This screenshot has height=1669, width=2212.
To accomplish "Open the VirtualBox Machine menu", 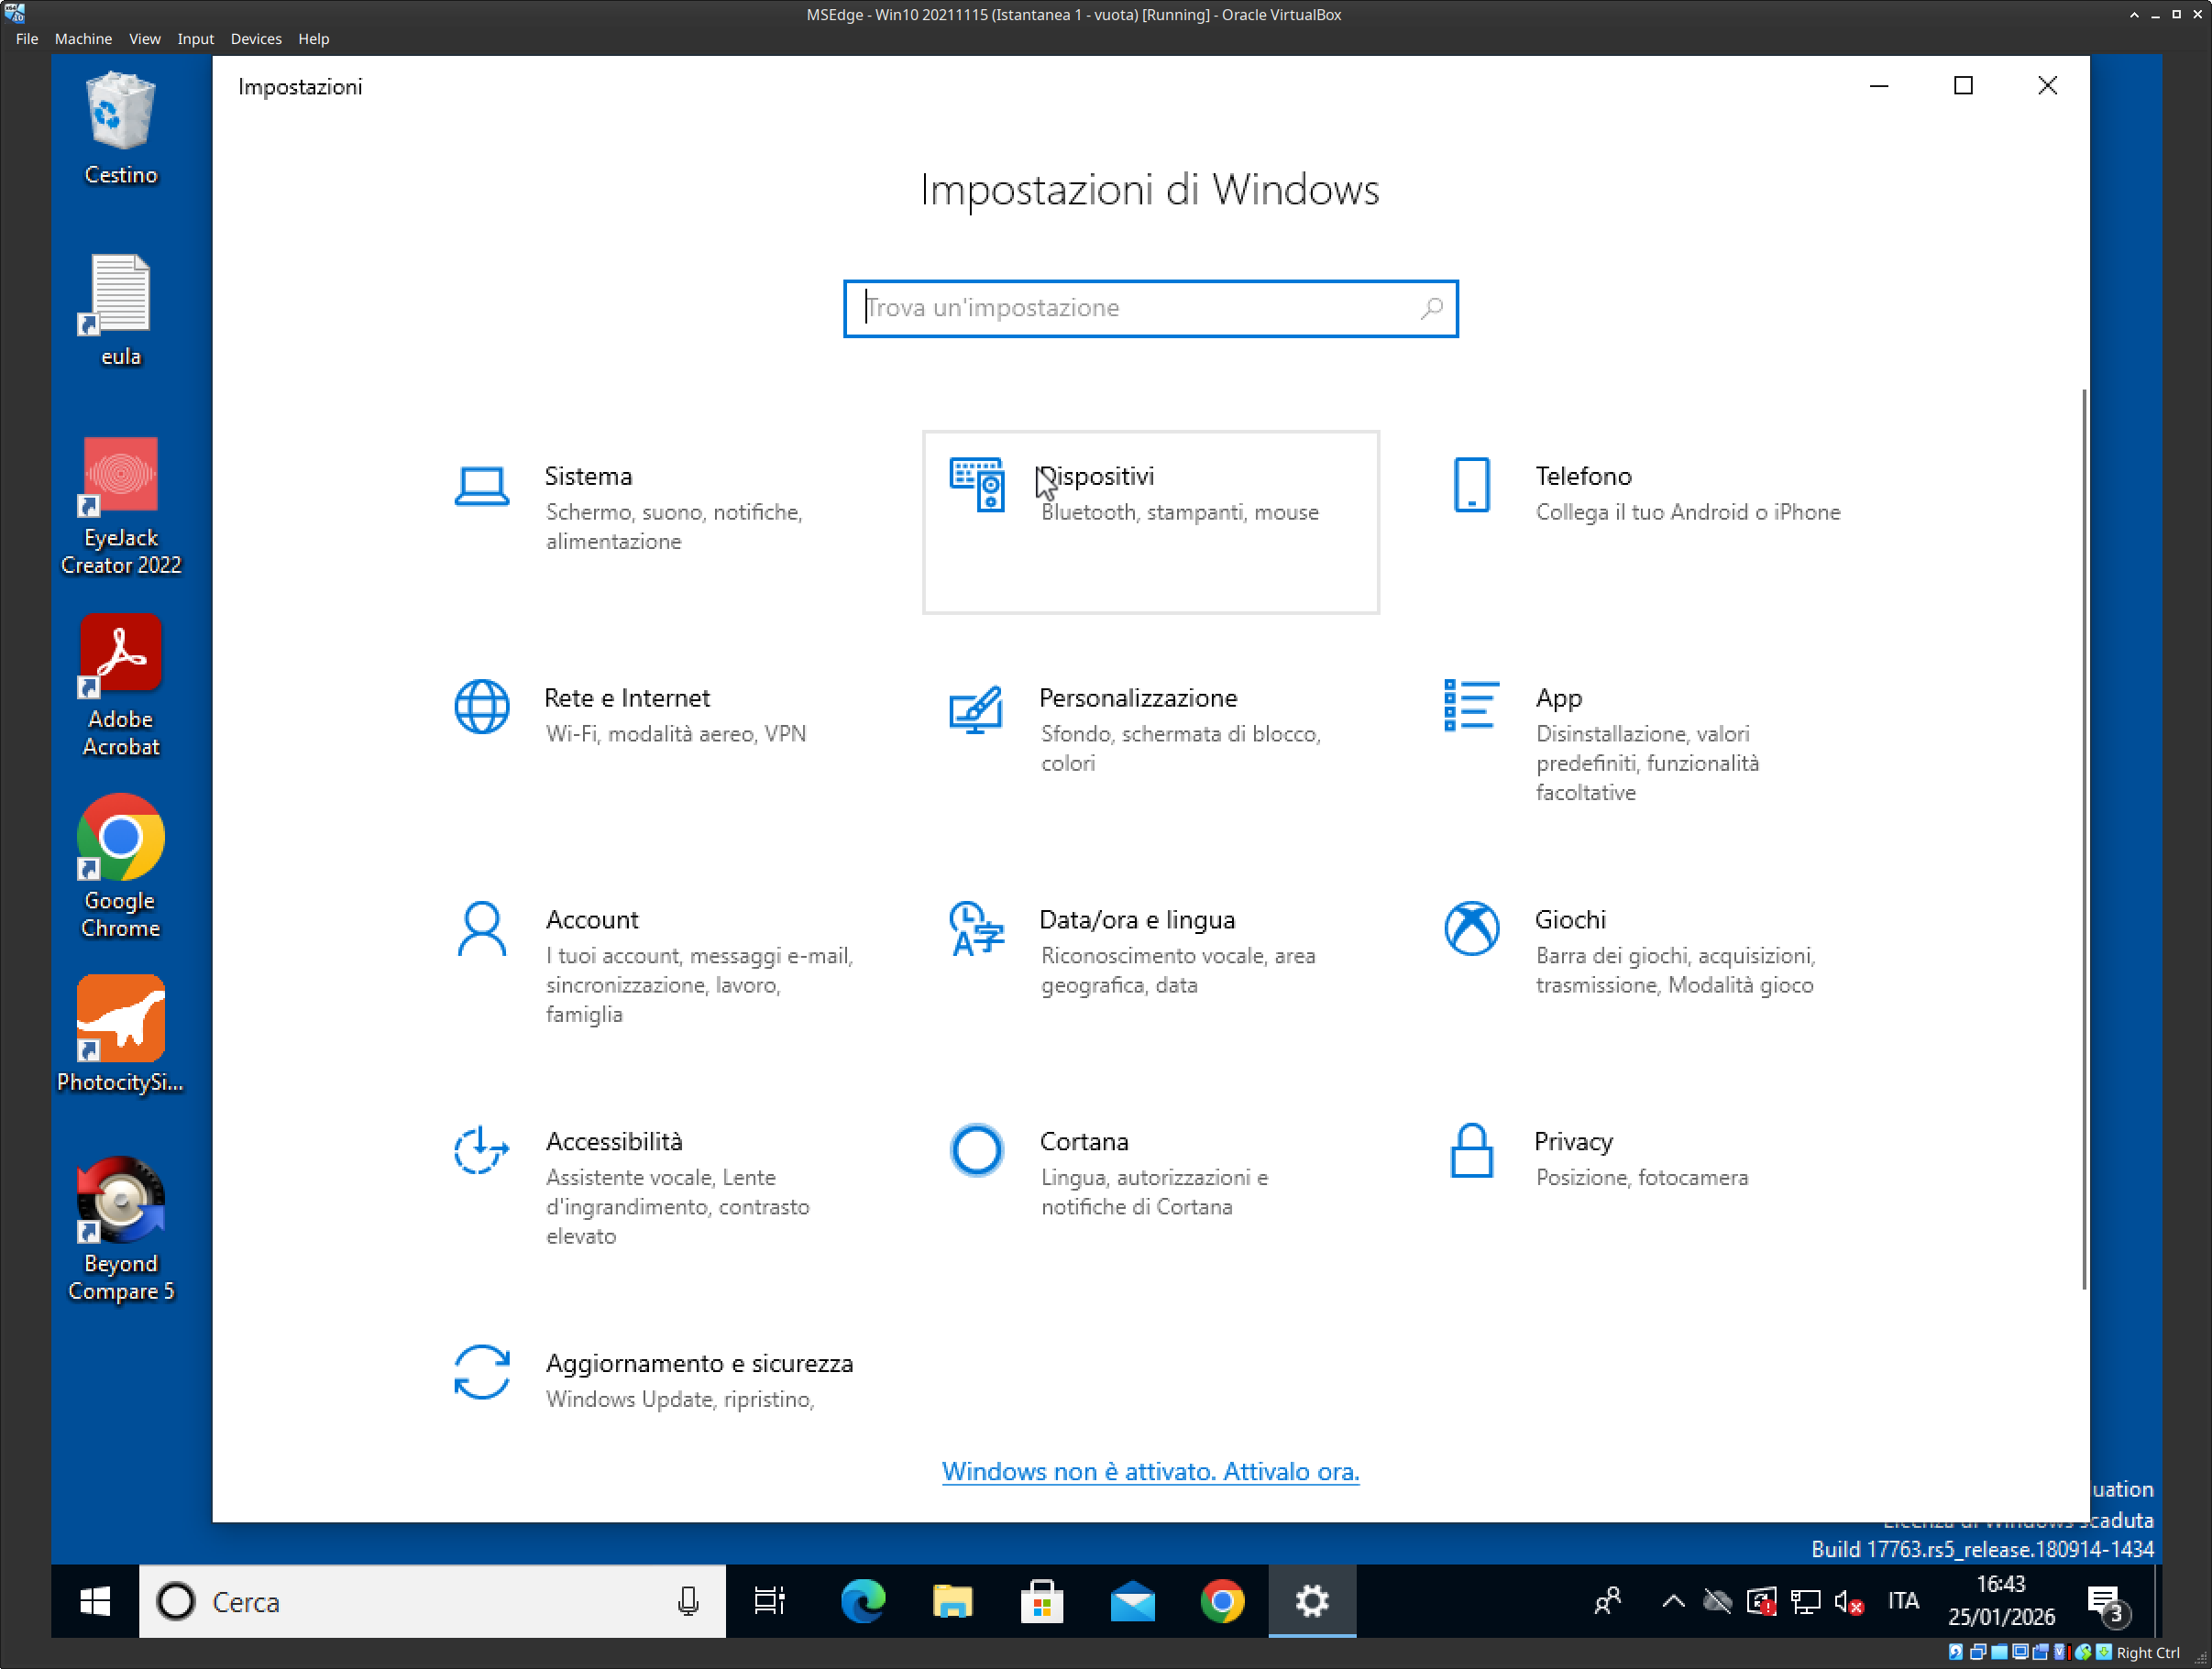I will click(83, 39).
